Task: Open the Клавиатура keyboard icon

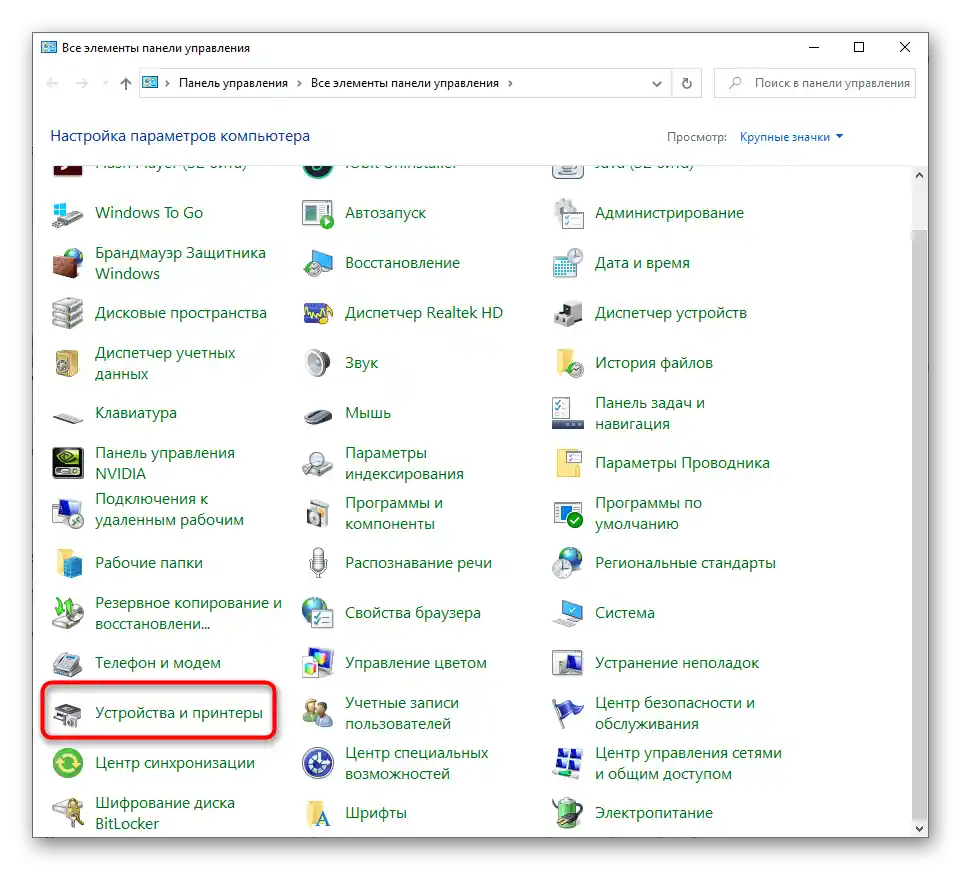Action: pyautogui.click(x=67, y=418)
